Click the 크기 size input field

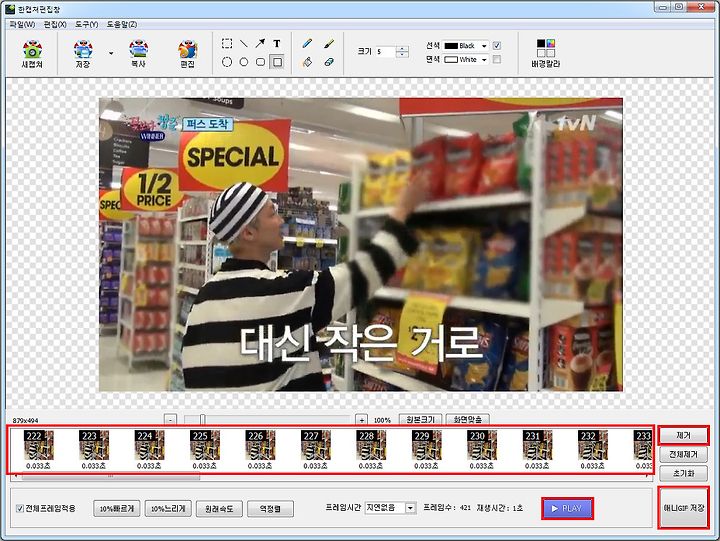(385, 52)
